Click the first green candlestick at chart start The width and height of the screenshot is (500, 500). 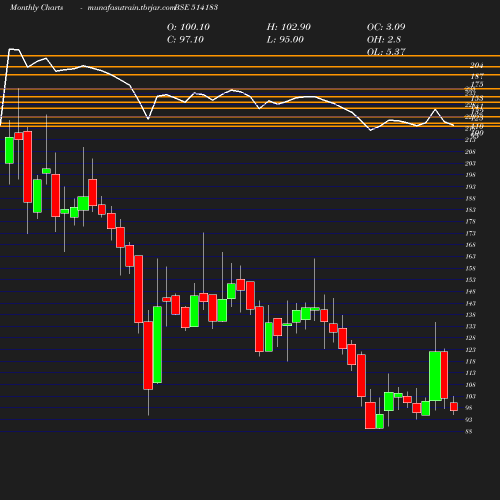tap(9, 150)
